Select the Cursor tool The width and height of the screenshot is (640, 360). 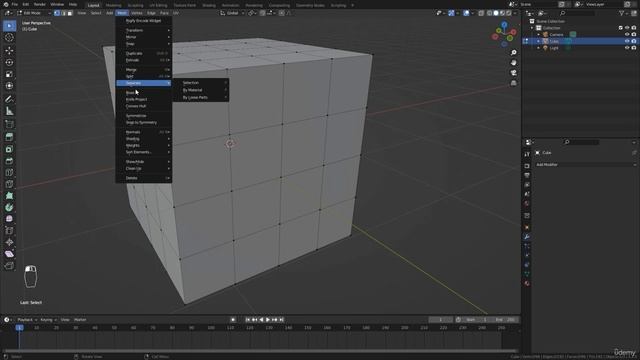9,38
